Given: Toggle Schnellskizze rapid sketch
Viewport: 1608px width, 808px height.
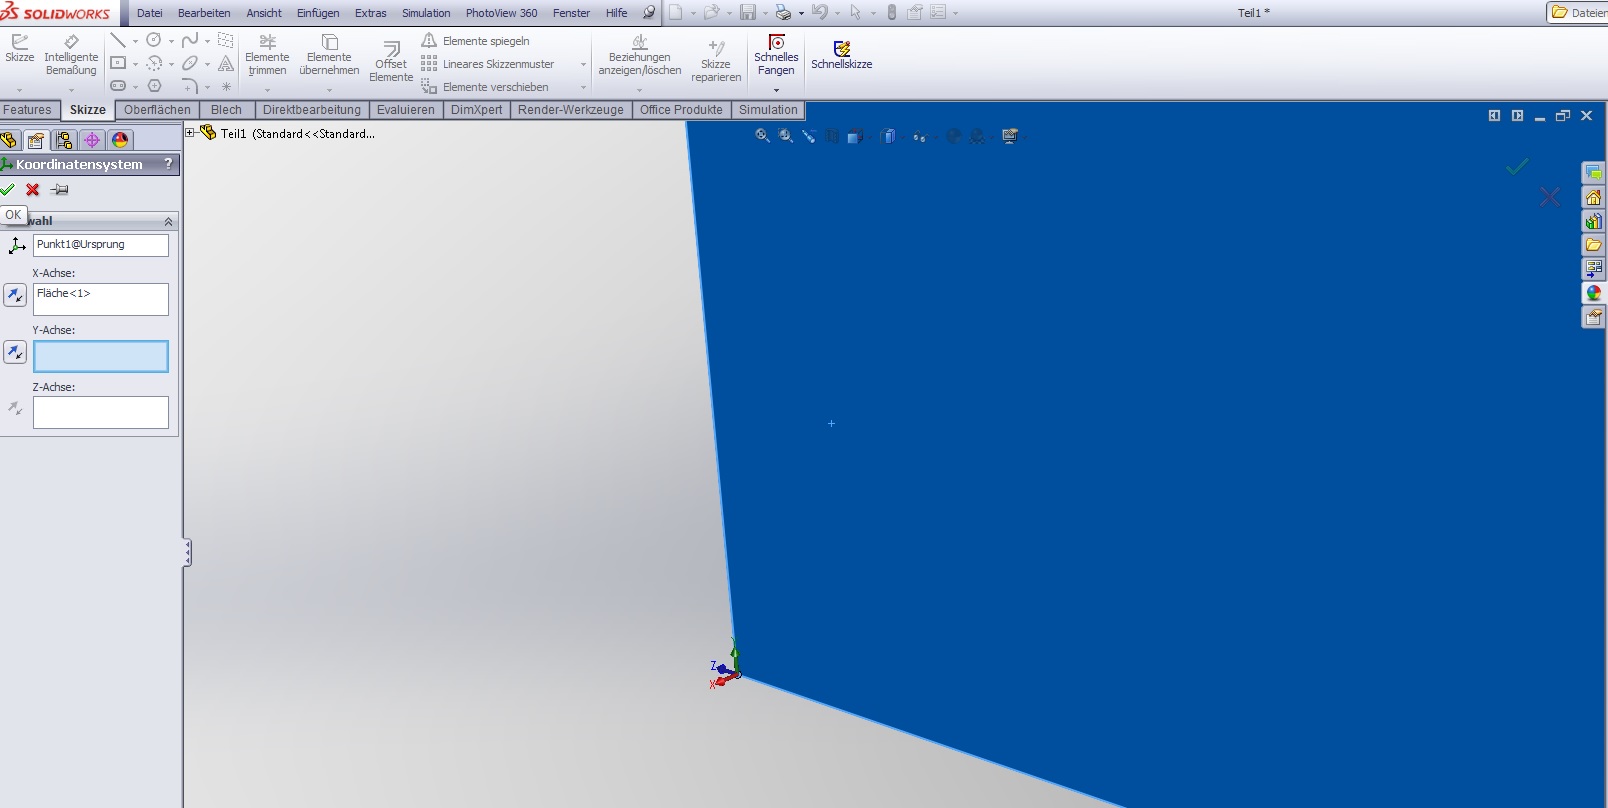Looking at the screenshot, I should (842, 55).
